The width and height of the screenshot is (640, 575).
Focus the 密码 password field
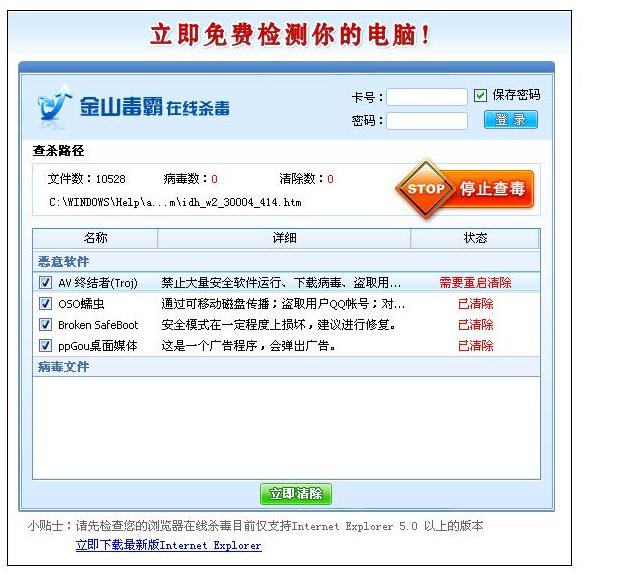(x=427, y=121)
